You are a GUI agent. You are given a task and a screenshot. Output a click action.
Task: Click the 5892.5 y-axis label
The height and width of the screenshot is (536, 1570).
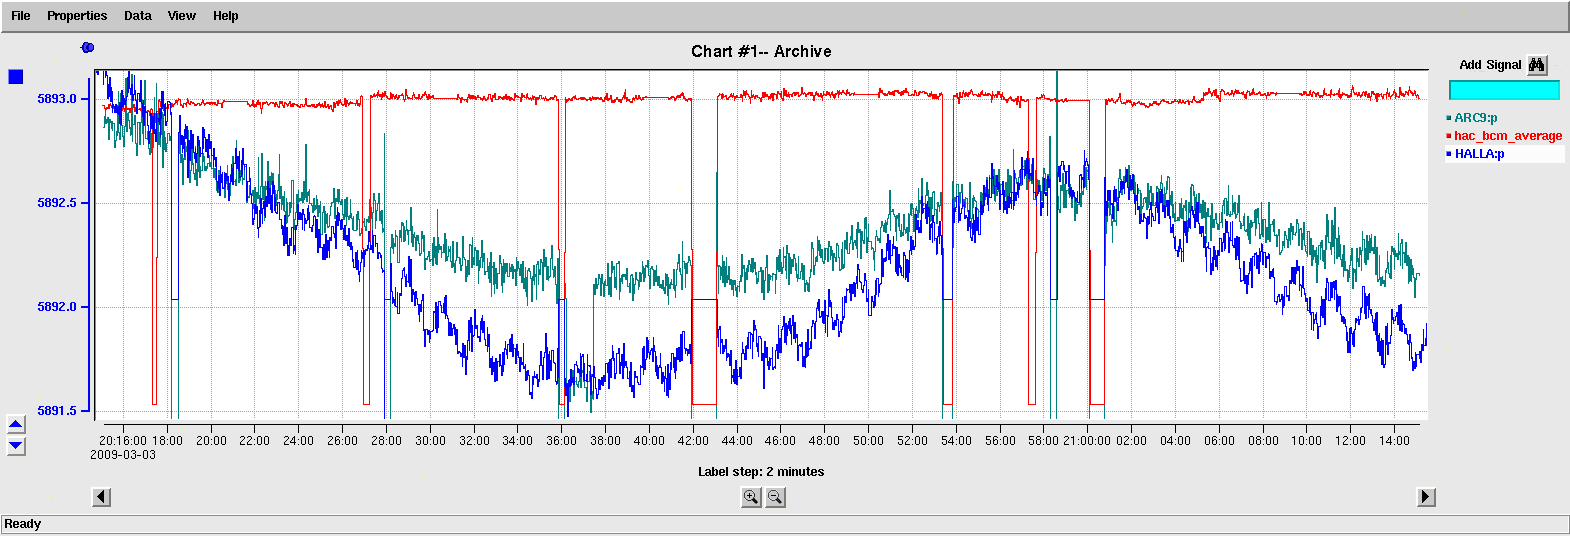point(57,203)
